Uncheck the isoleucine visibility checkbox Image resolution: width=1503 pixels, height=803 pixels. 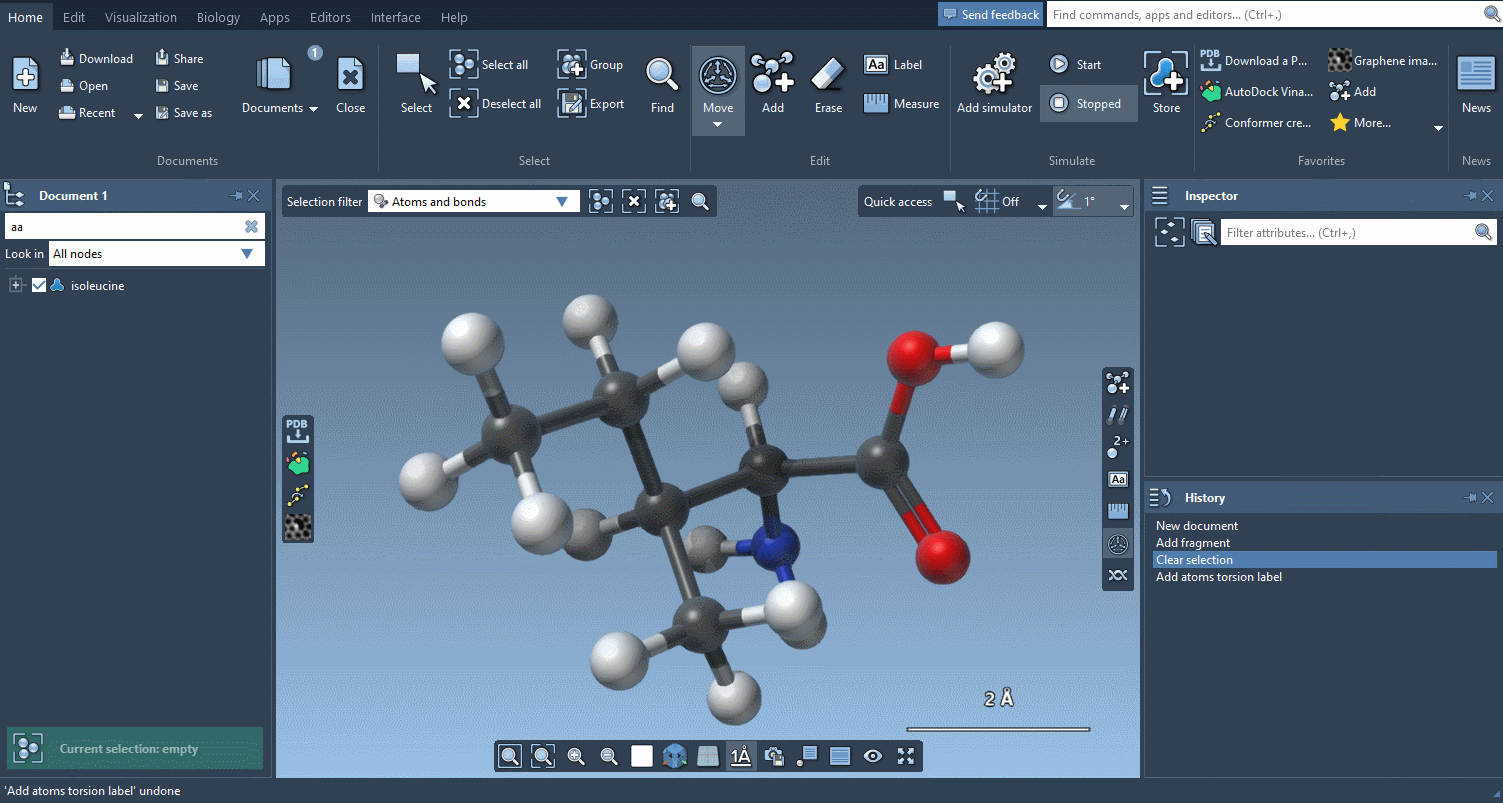coord(39,286)
